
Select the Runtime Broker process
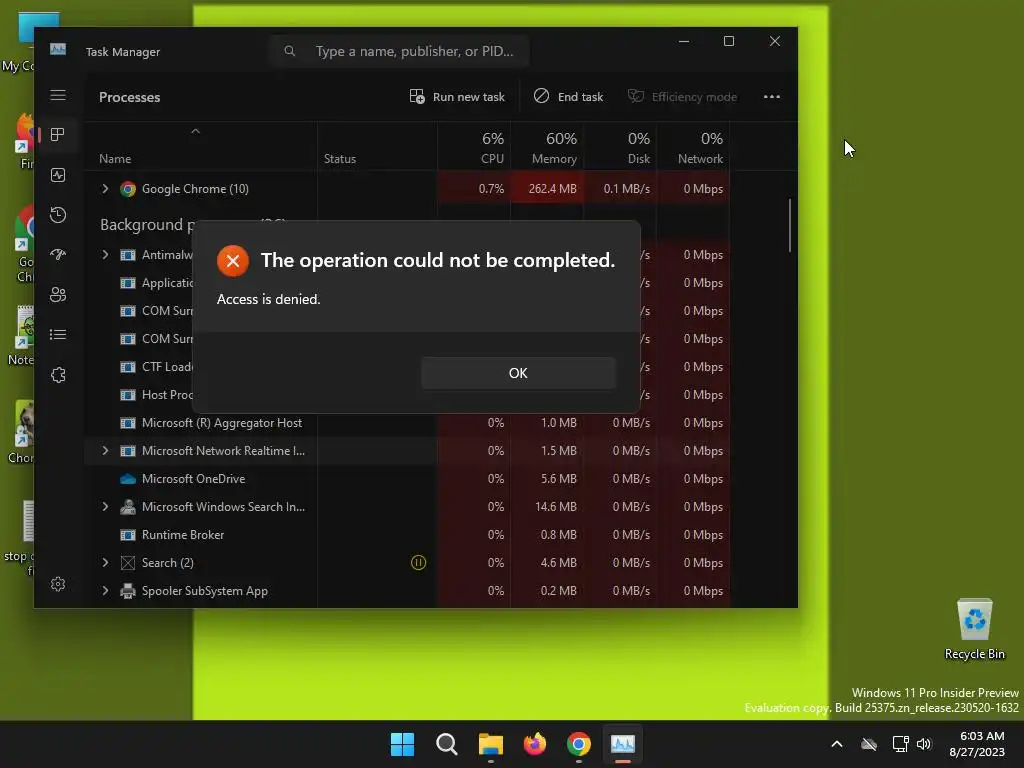point(407,535)
